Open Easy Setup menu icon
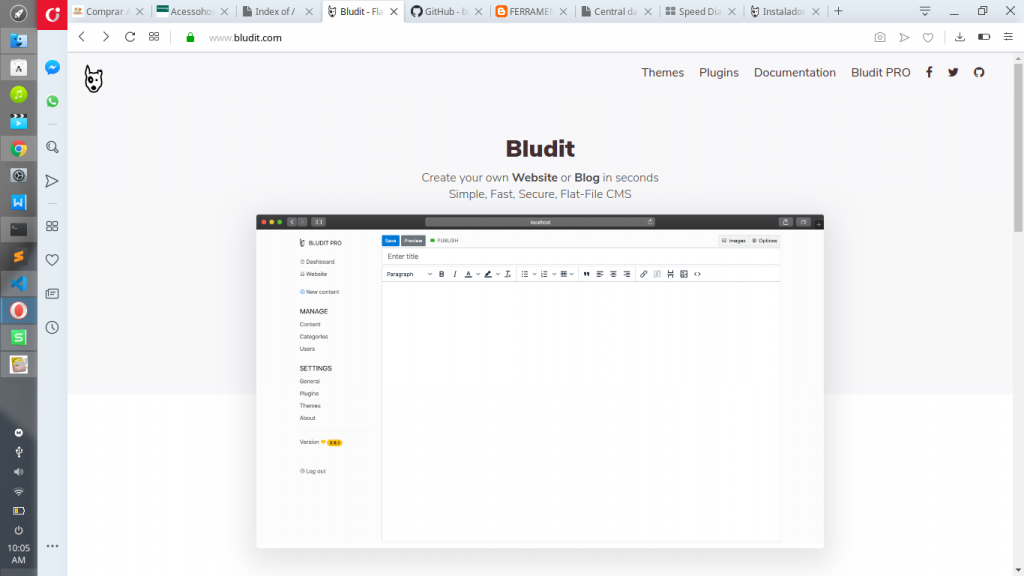The height and width of the screenshot is (576, 1024). pyautogui.click(x=1008, y=37)
